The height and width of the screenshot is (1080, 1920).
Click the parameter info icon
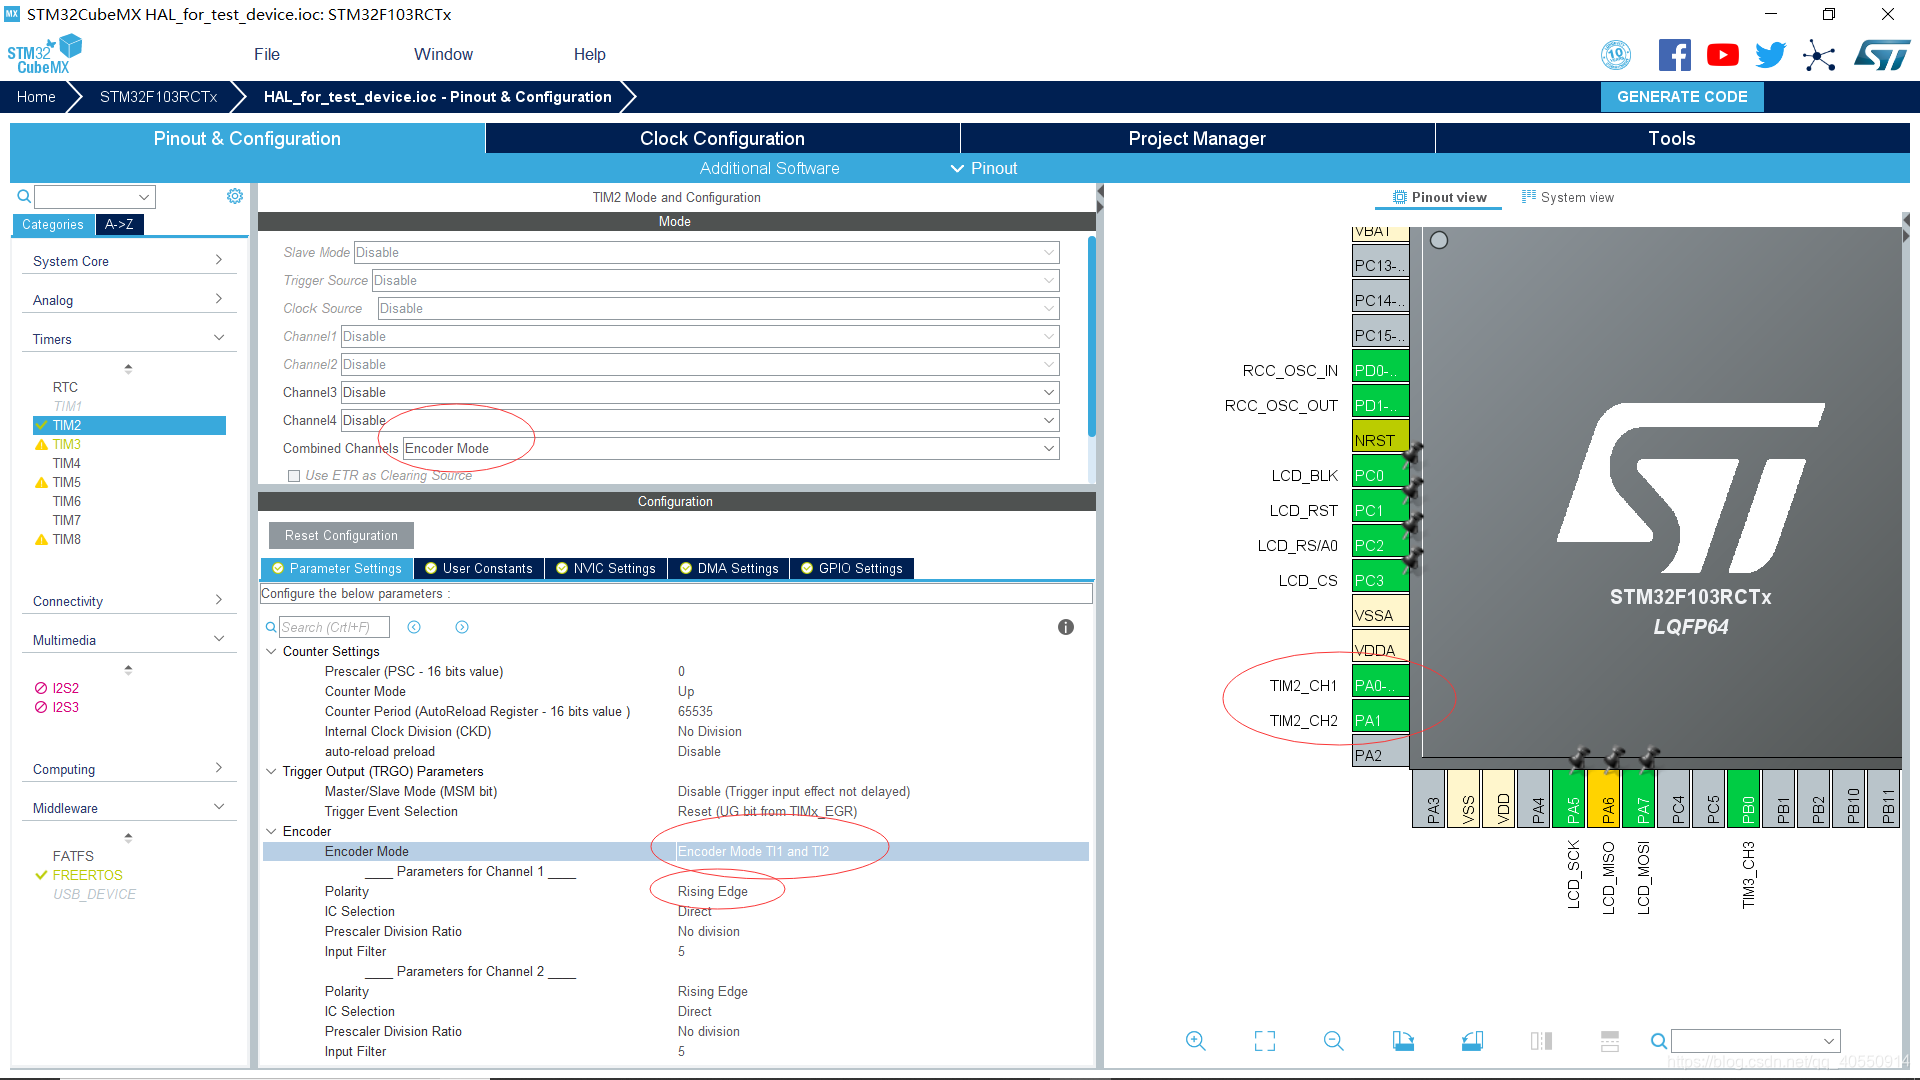[x=1066, y=627]
